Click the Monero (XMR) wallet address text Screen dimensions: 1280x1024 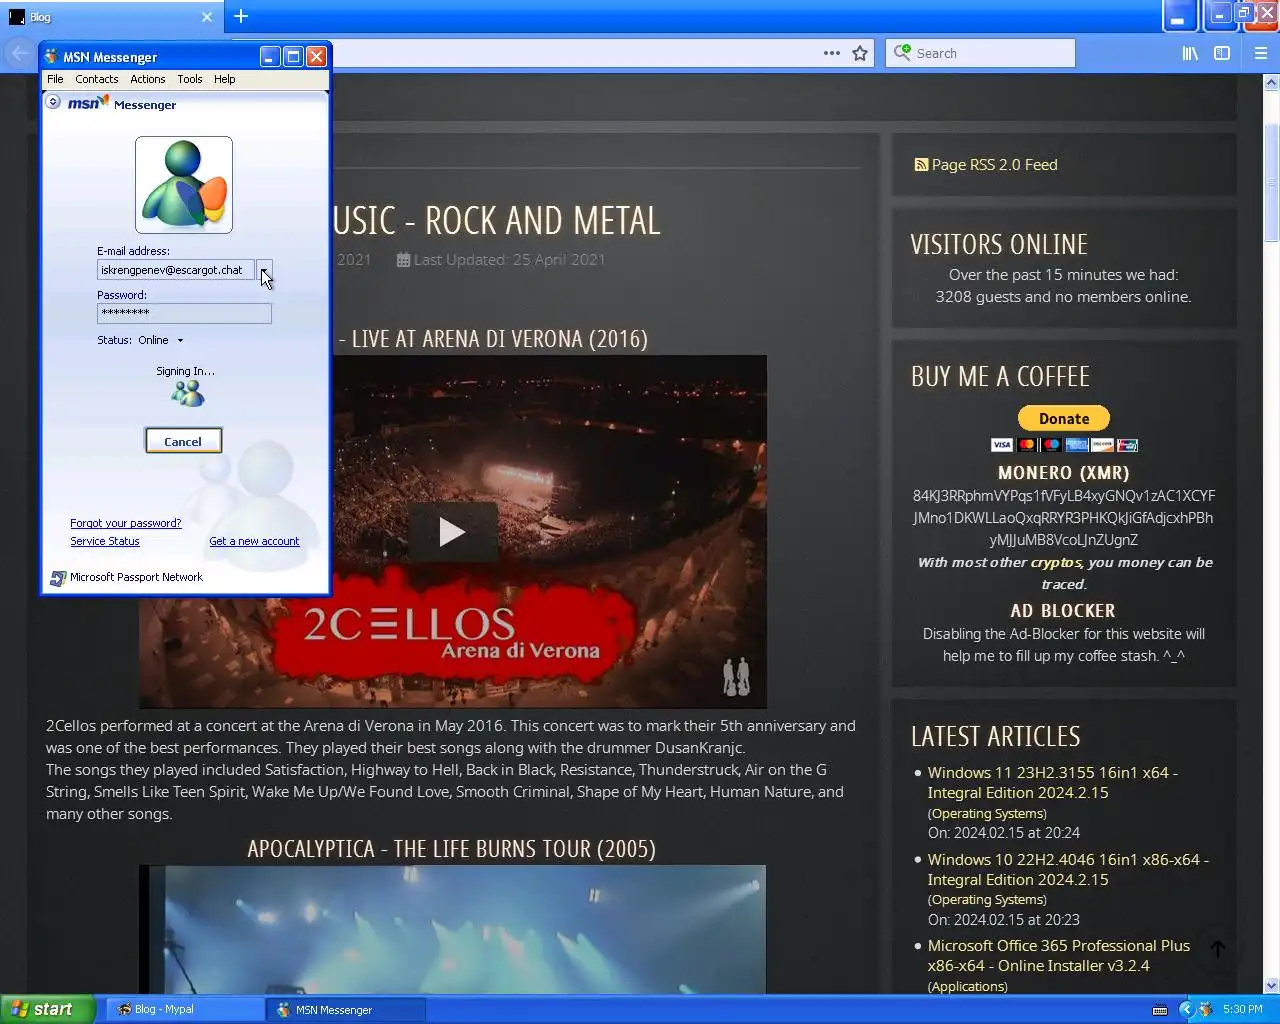(x=1064, y=518)
